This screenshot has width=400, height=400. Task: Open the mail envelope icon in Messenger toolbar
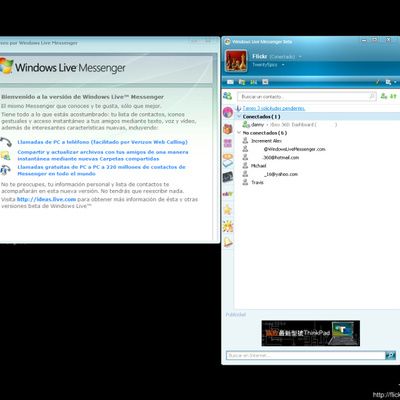tap(230, 82)
